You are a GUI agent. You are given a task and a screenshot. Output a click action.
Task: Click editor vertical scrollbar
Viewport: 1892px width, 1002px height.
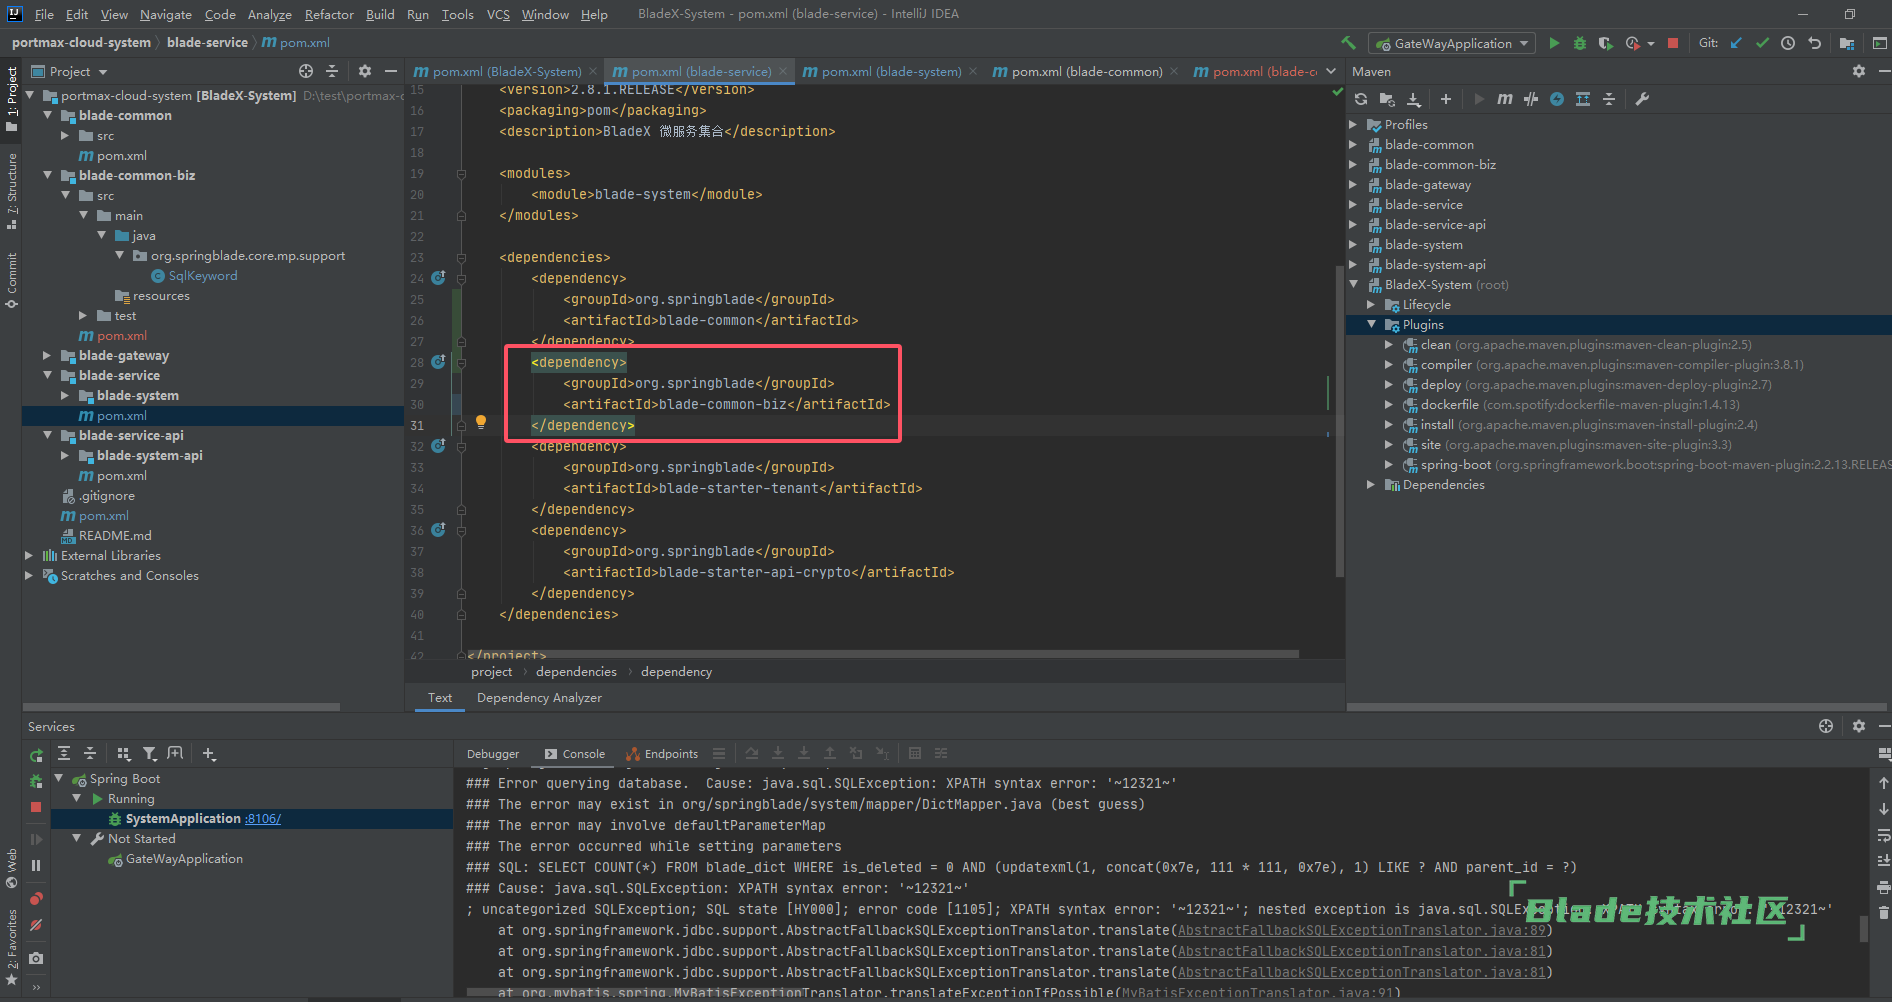[x=1339, y=420]
